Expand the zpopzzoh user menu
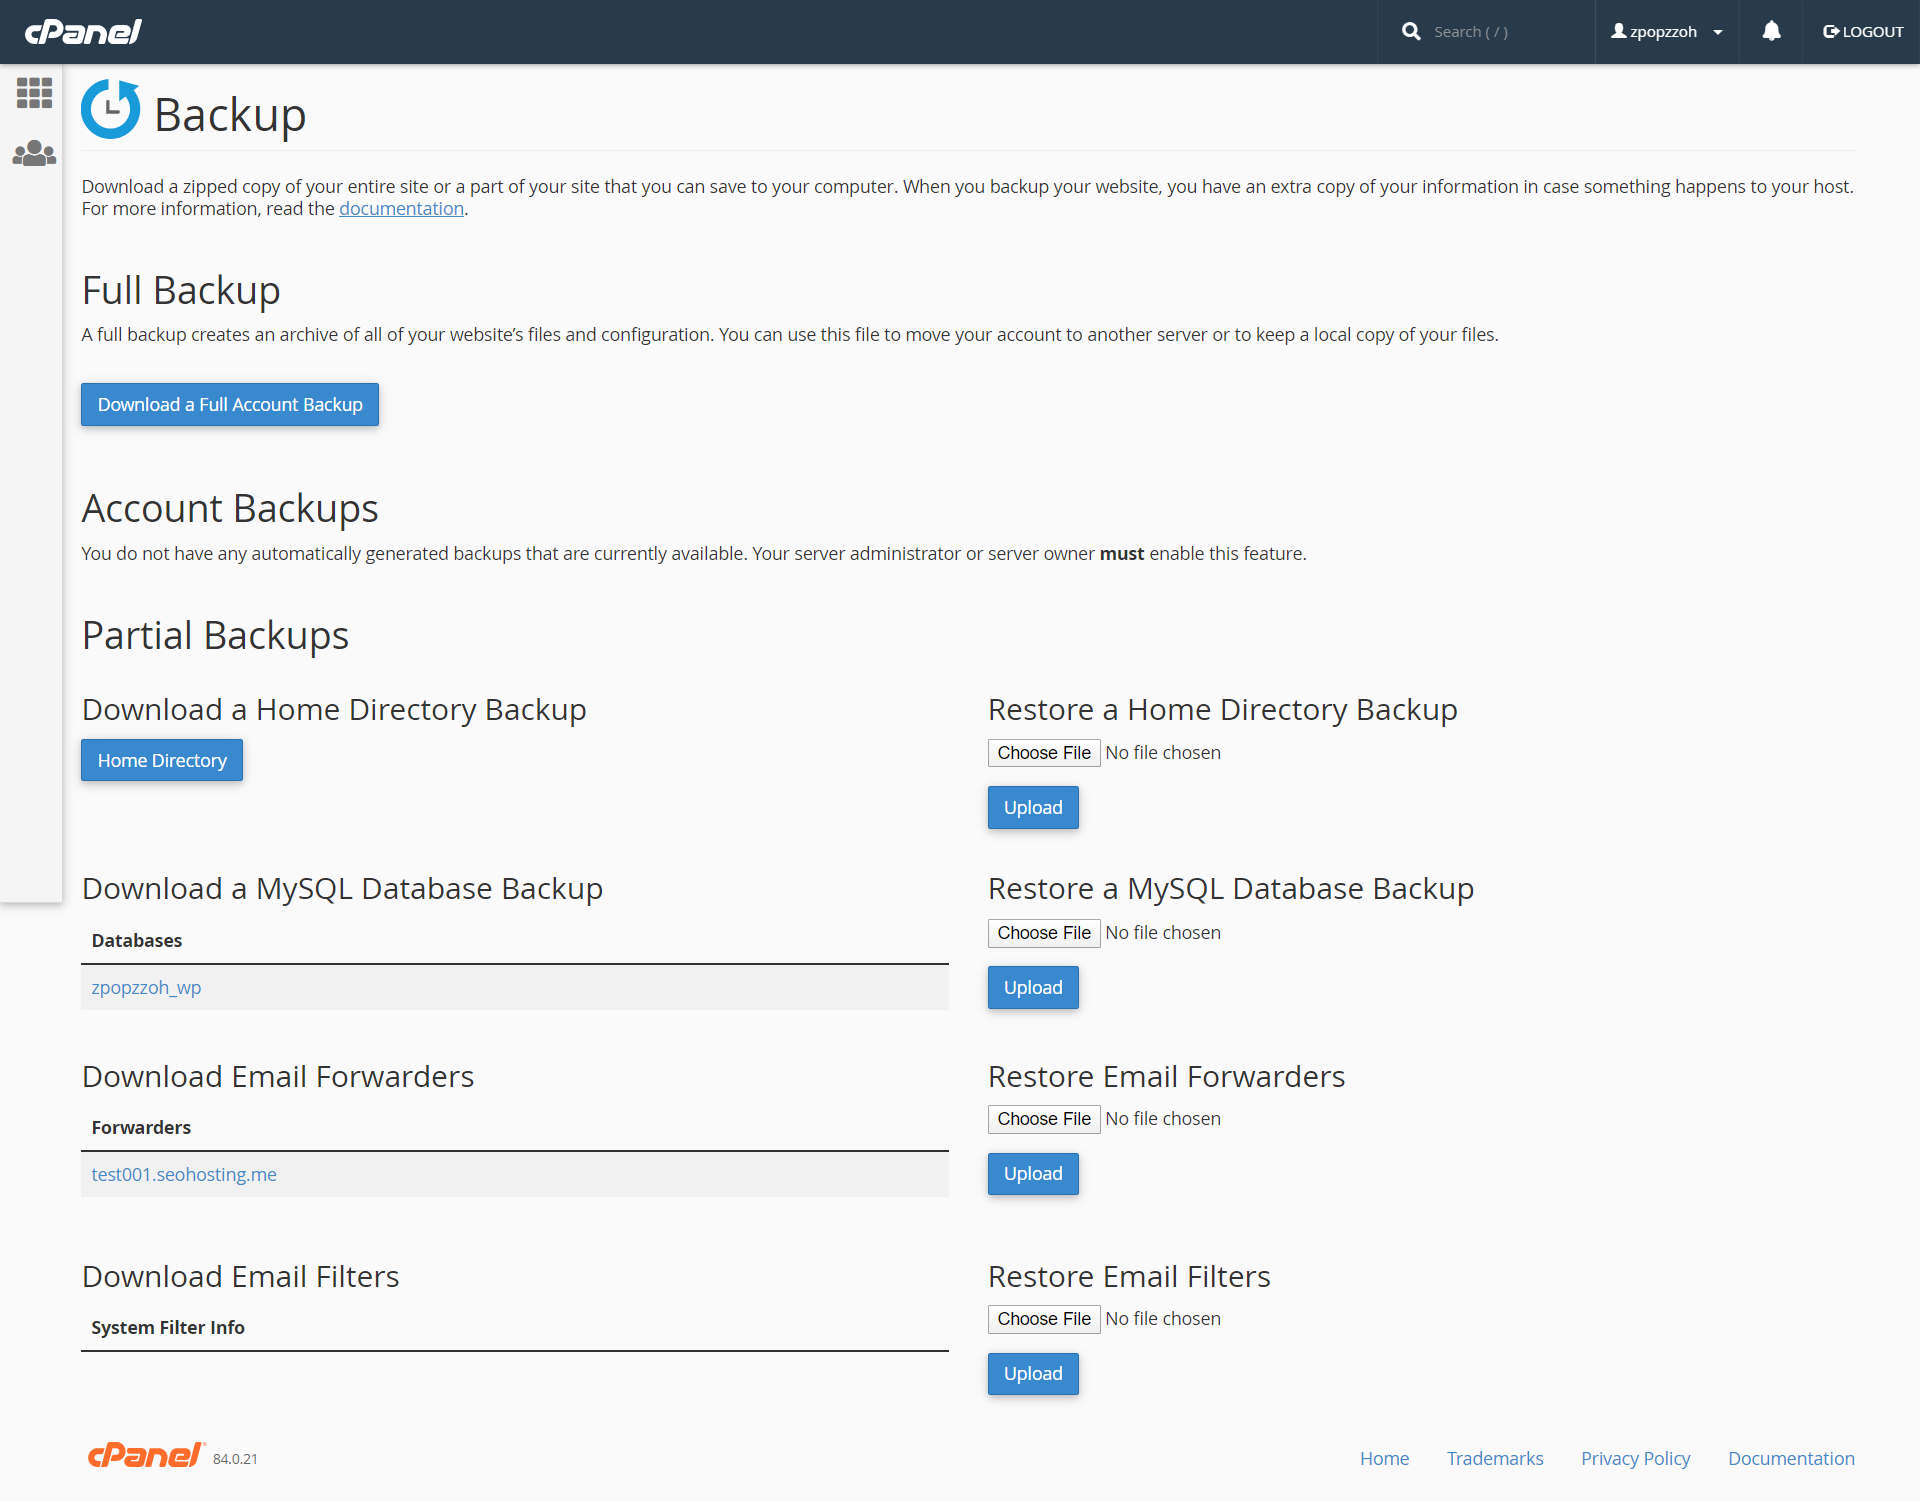Screen dimensions: 1920x1501 pos(1667,31)
